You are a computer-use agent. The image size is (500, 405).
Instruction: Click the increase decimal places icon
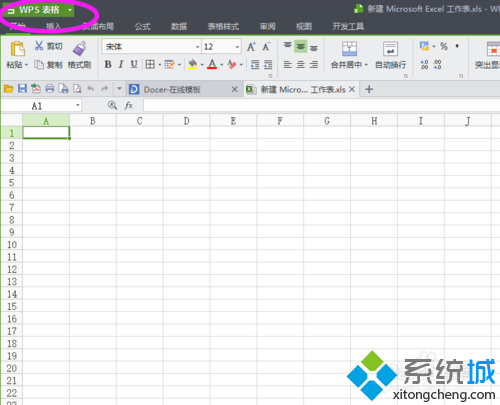click(x=424, y=64)
